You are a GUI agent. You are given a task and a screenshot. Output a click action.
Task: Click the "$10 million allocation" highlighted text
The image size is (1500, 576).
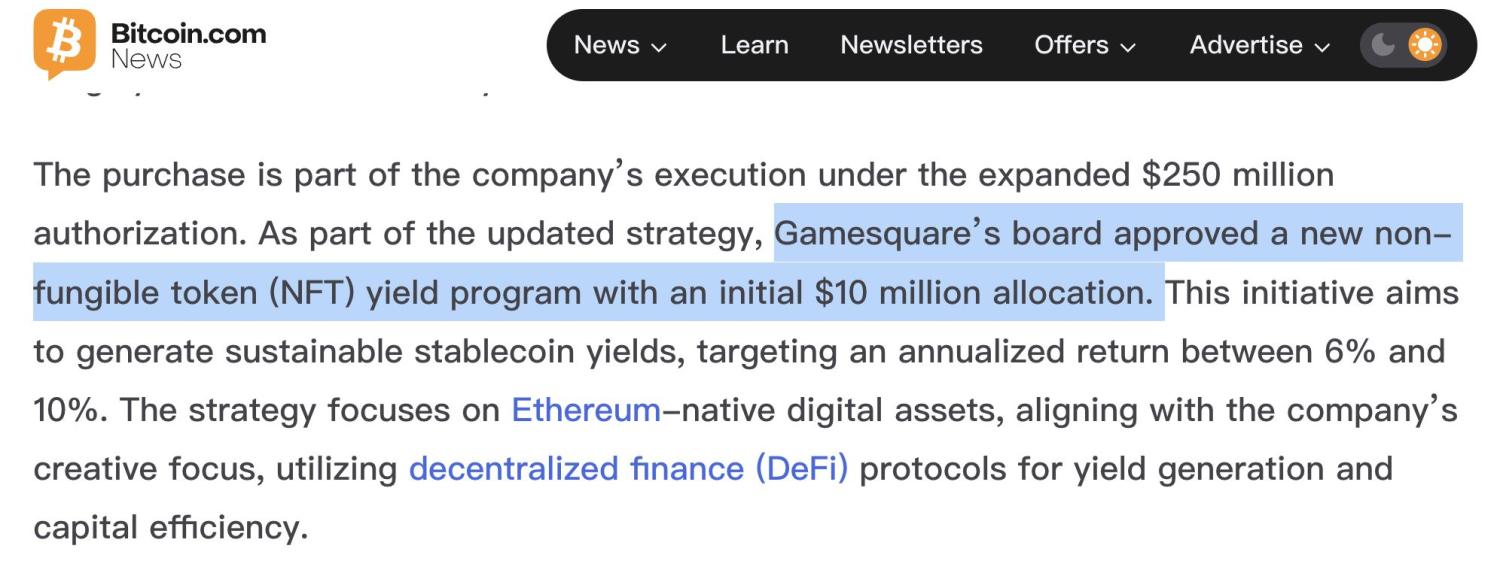pyautogui.click(x=984, y=293)
